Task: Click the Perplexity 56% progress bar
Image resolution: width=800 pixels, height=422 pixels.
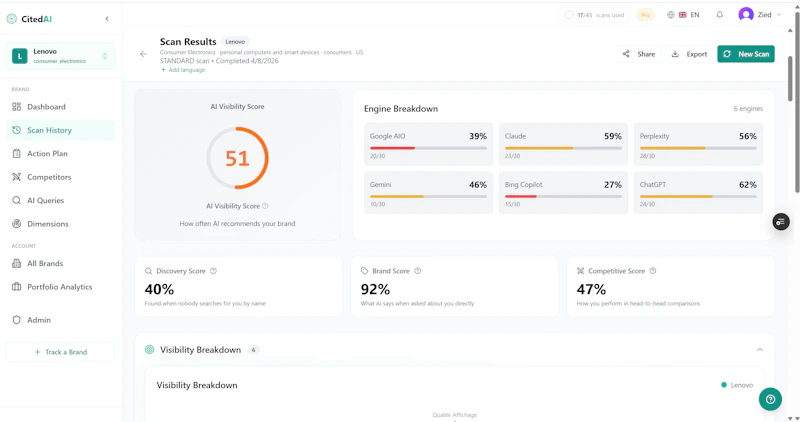Action: point(698,148)
